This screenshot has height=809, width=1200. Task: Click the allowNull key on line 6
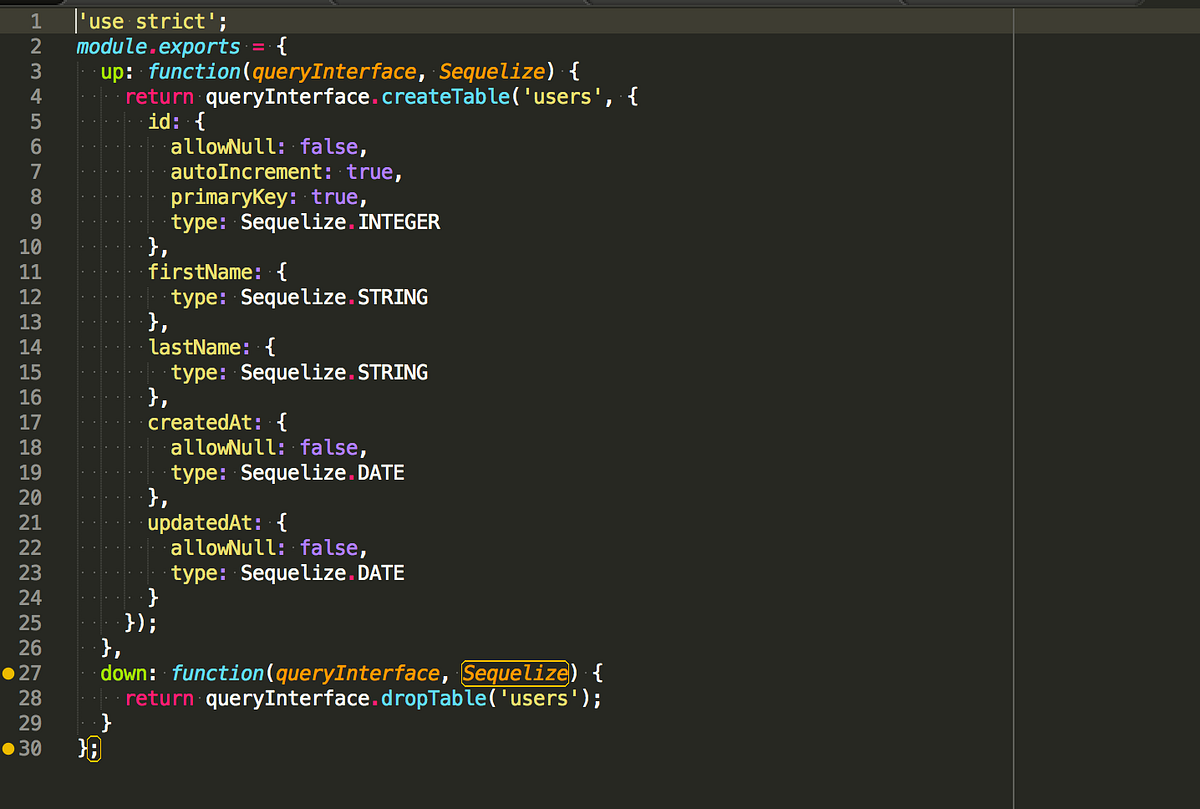coord(222,146)
